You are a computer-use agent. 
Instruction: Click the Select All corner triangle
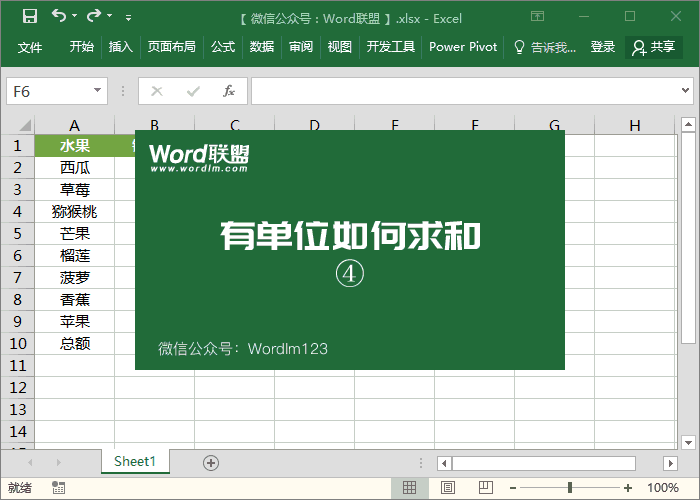click(x=25, y=125)
